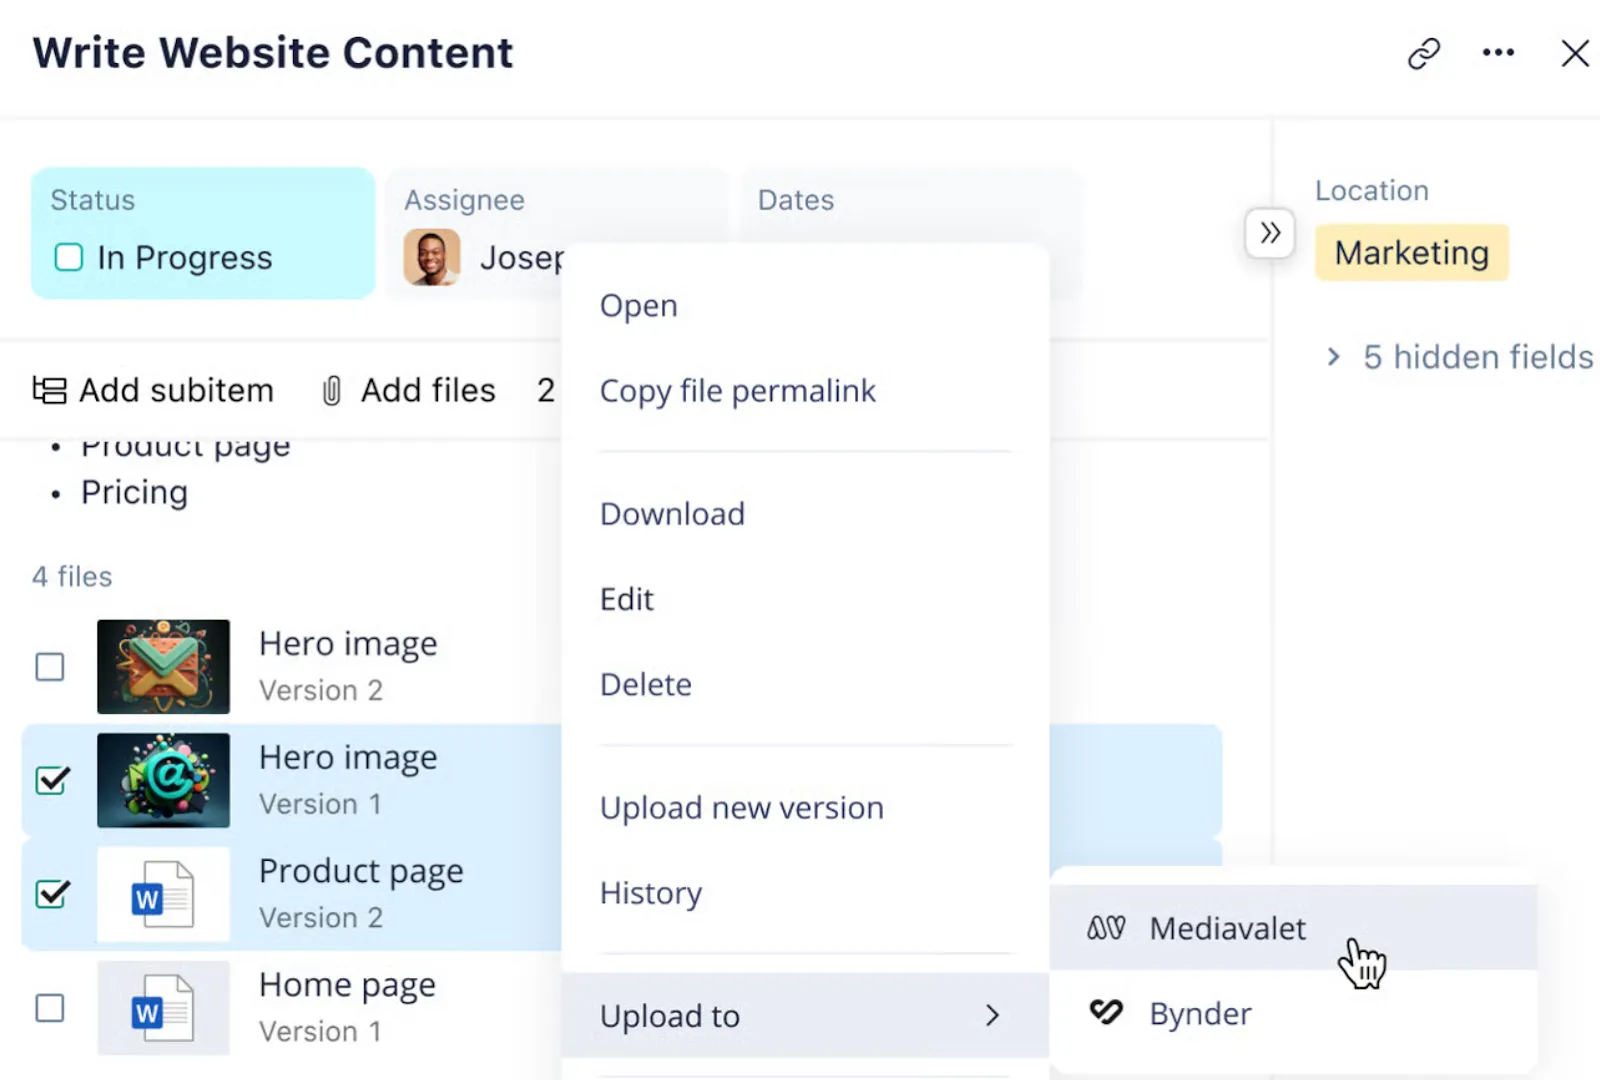Select Copy file permalink from the menu
The height and width of the screenshot is (1080, 1600).
(737, 391)
